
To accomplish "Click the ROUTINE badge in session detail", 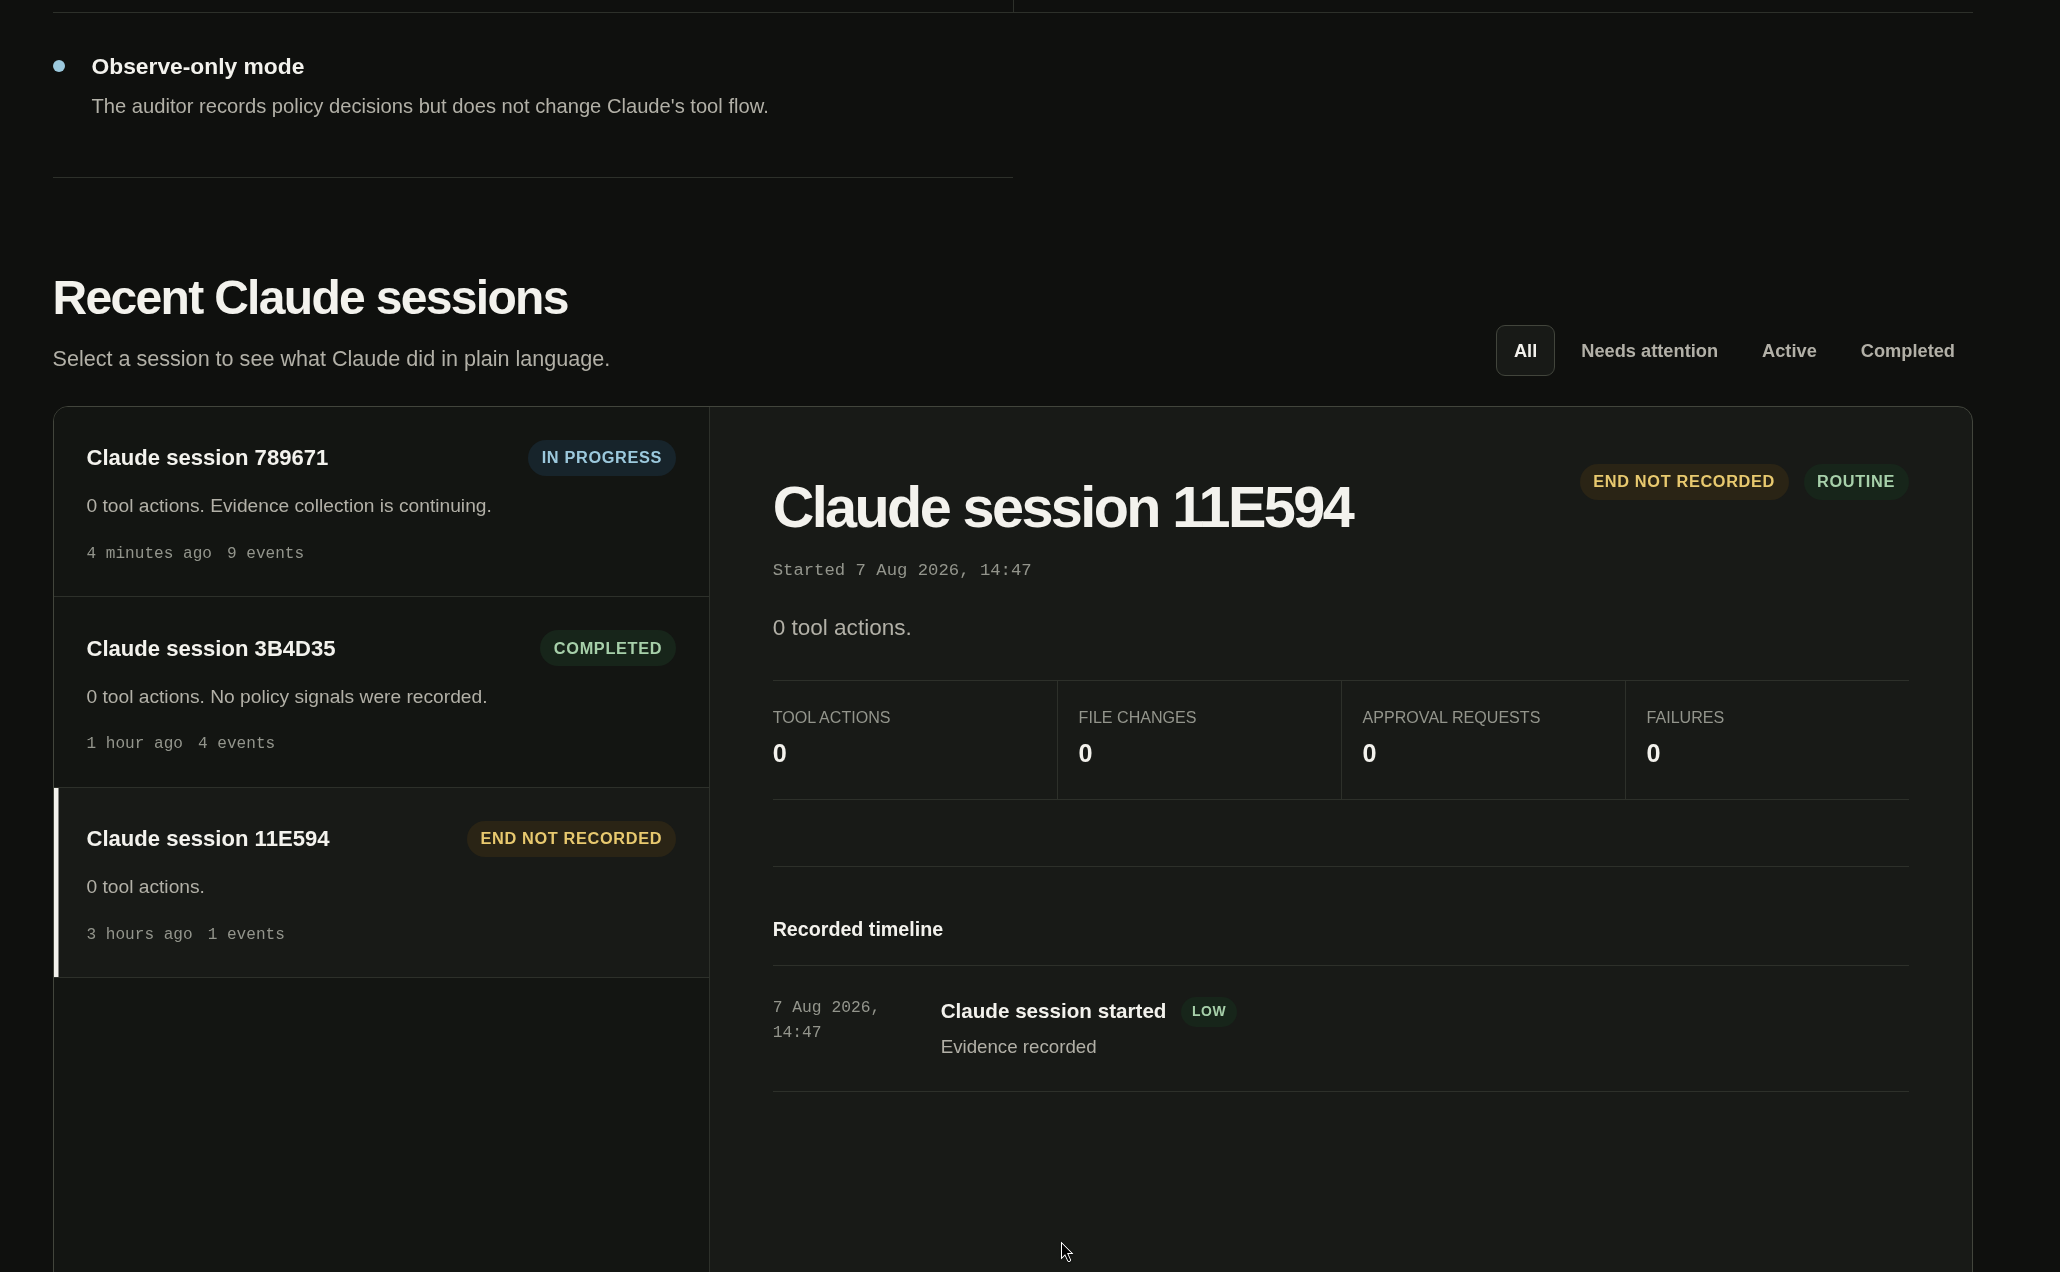I will [x=1855, y=482].
